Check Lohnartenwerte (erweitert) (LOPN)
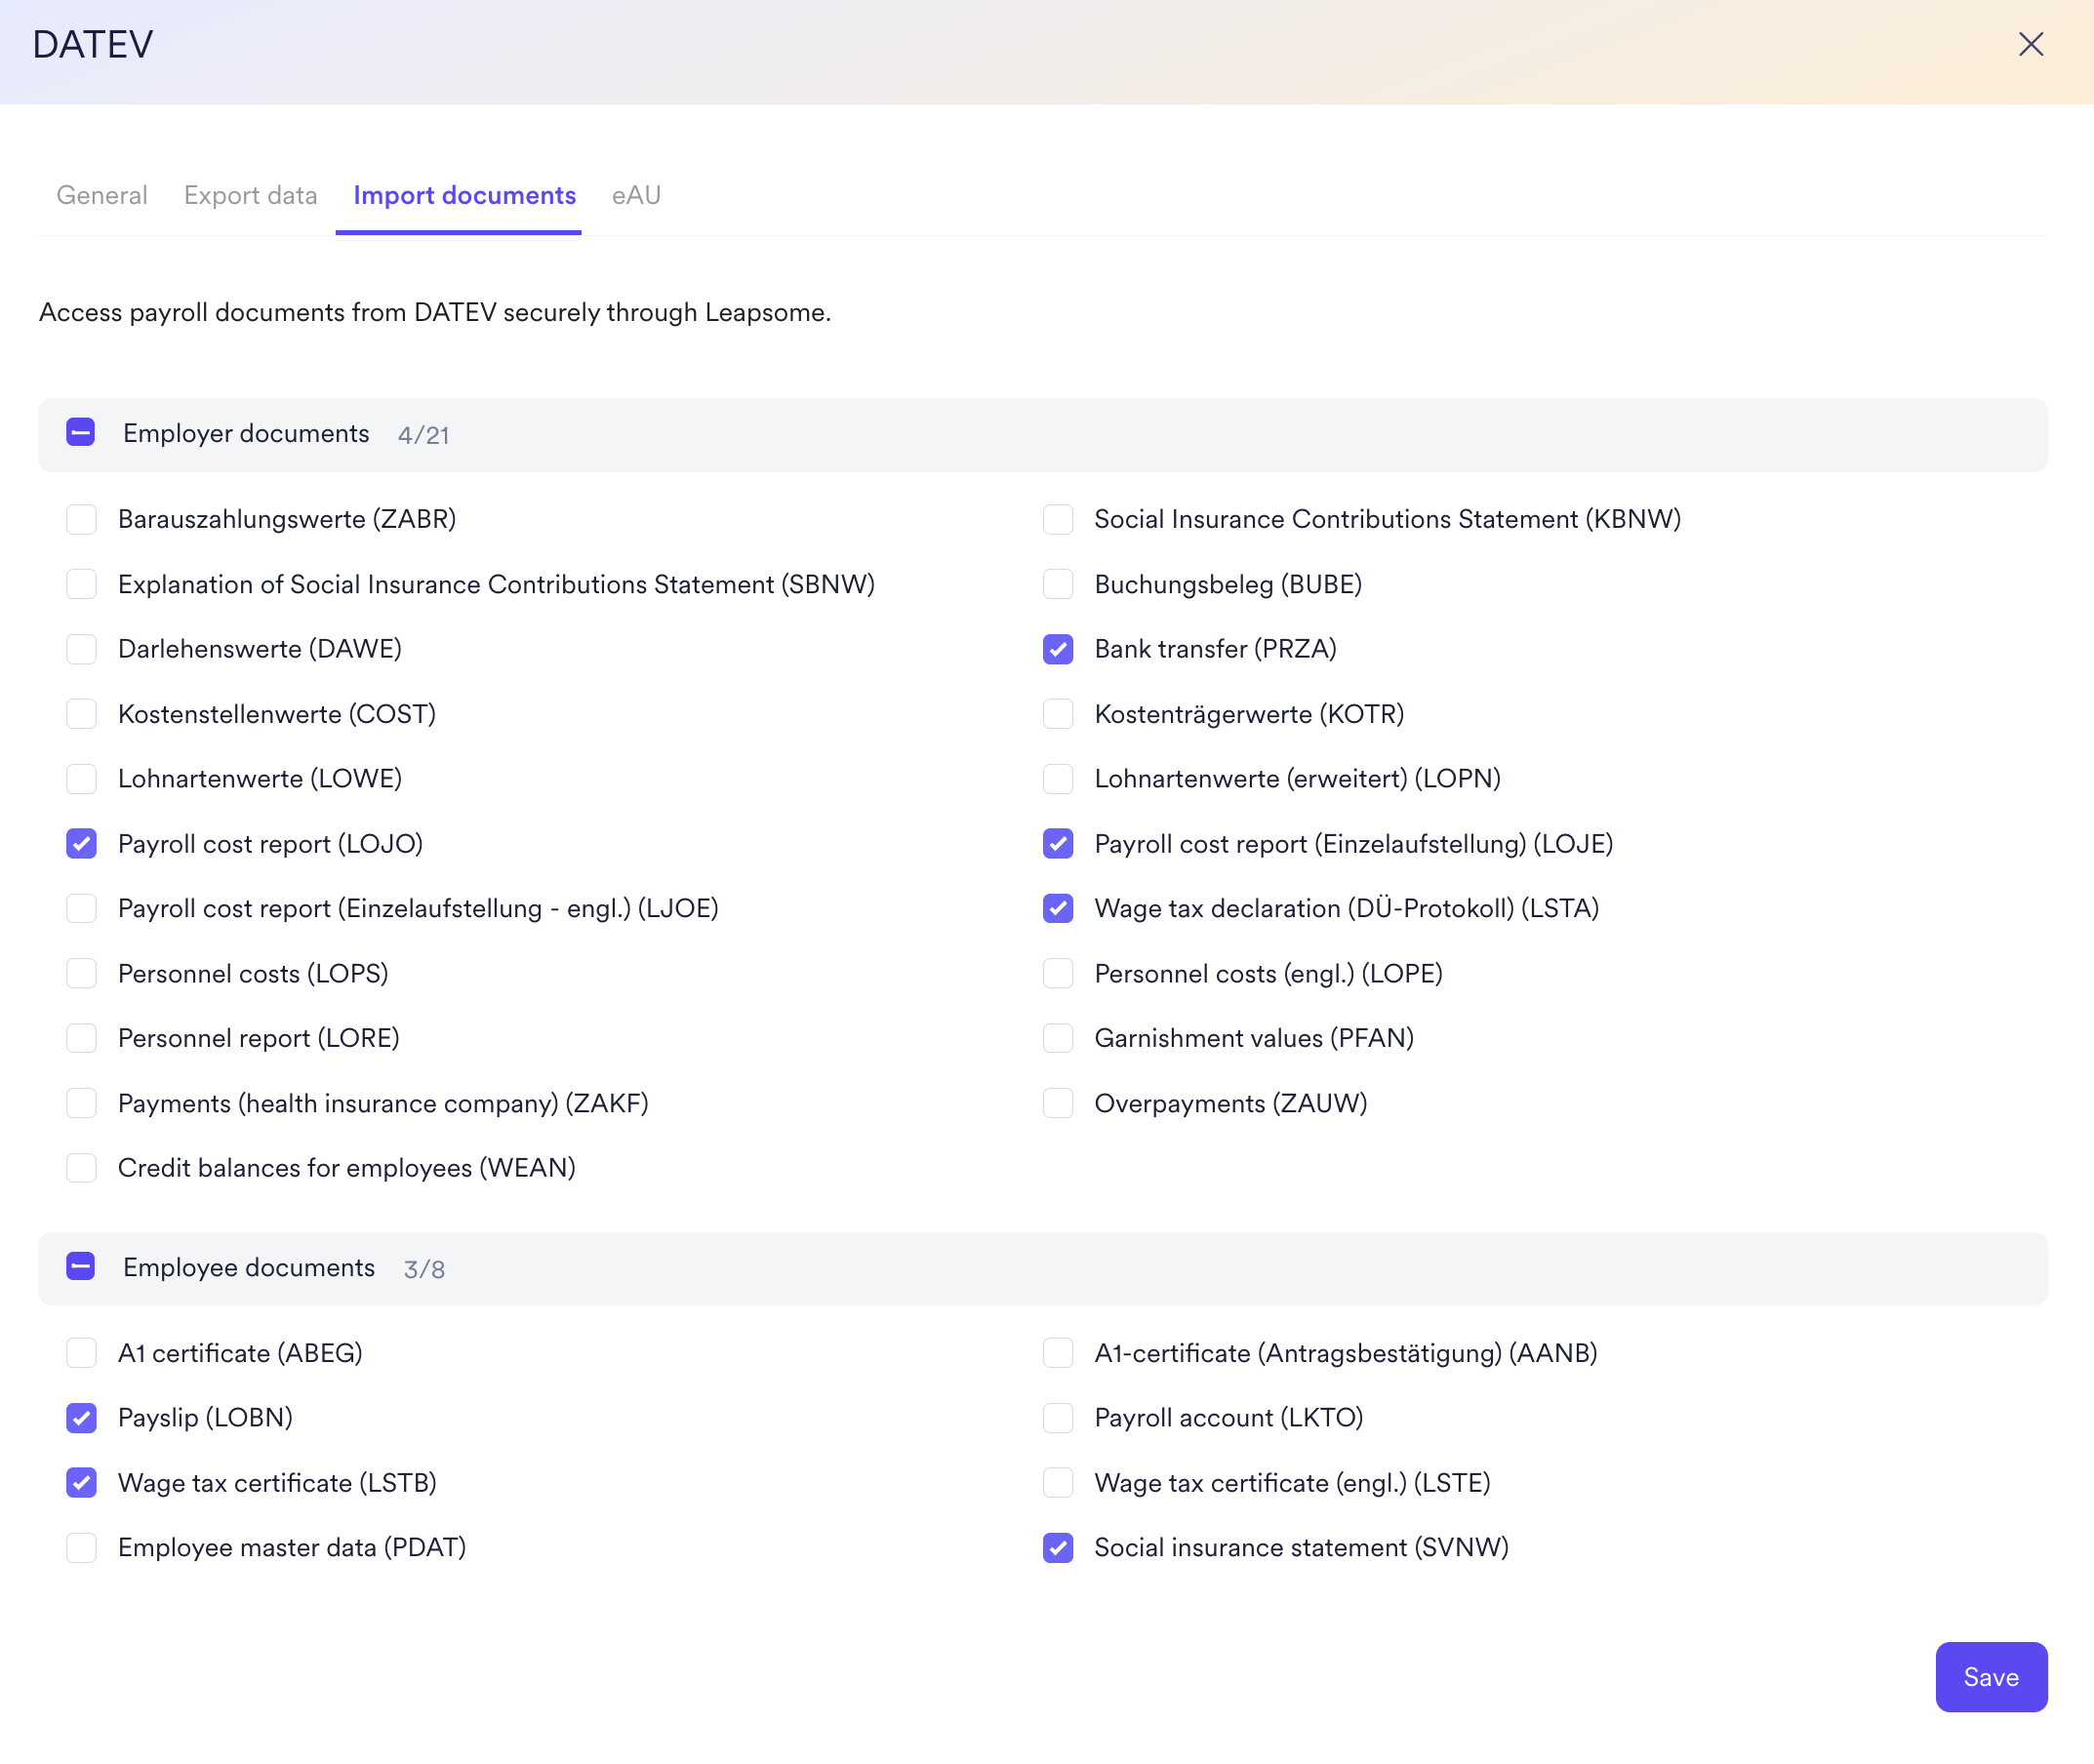Viewport: 2094px width, 1764px height. coord(1058,778)
